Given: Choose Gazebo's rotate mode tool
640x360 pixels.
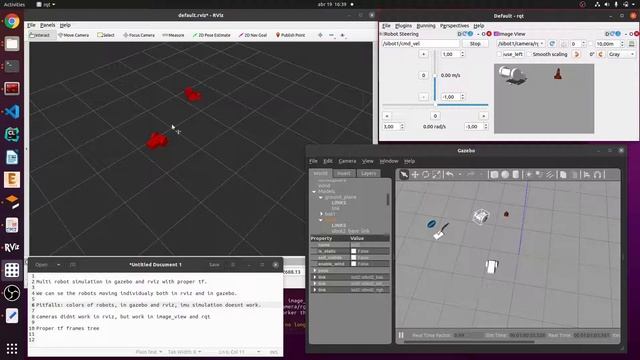Looking at the screenshot, I should pos(426,175).
